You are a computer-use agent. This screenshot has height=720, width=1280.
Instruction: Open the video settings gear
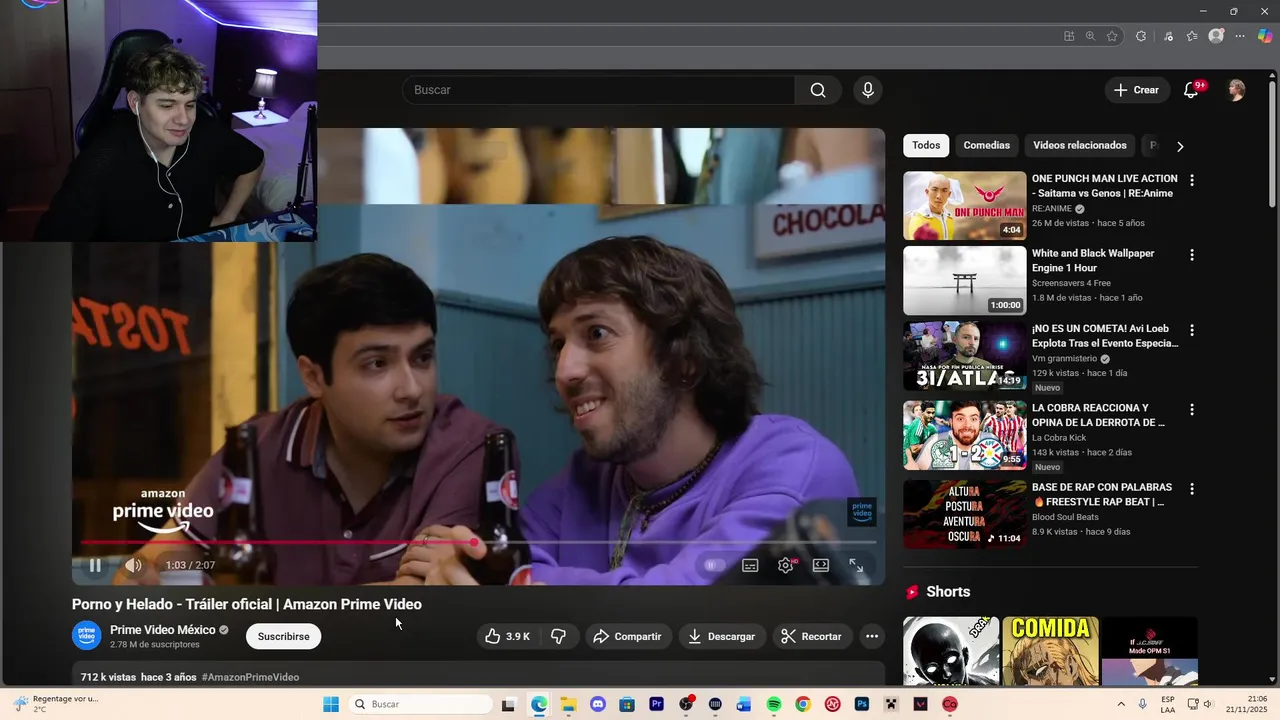tap(786, 565)
